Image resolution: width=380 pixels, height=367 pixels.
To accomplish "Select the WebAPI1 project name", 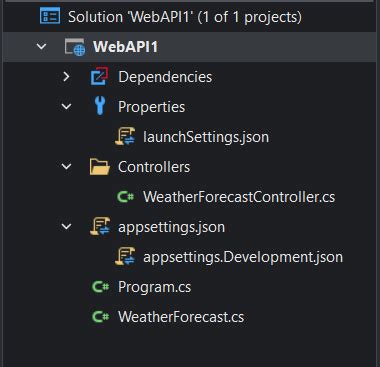I will [x=125, y=47].
